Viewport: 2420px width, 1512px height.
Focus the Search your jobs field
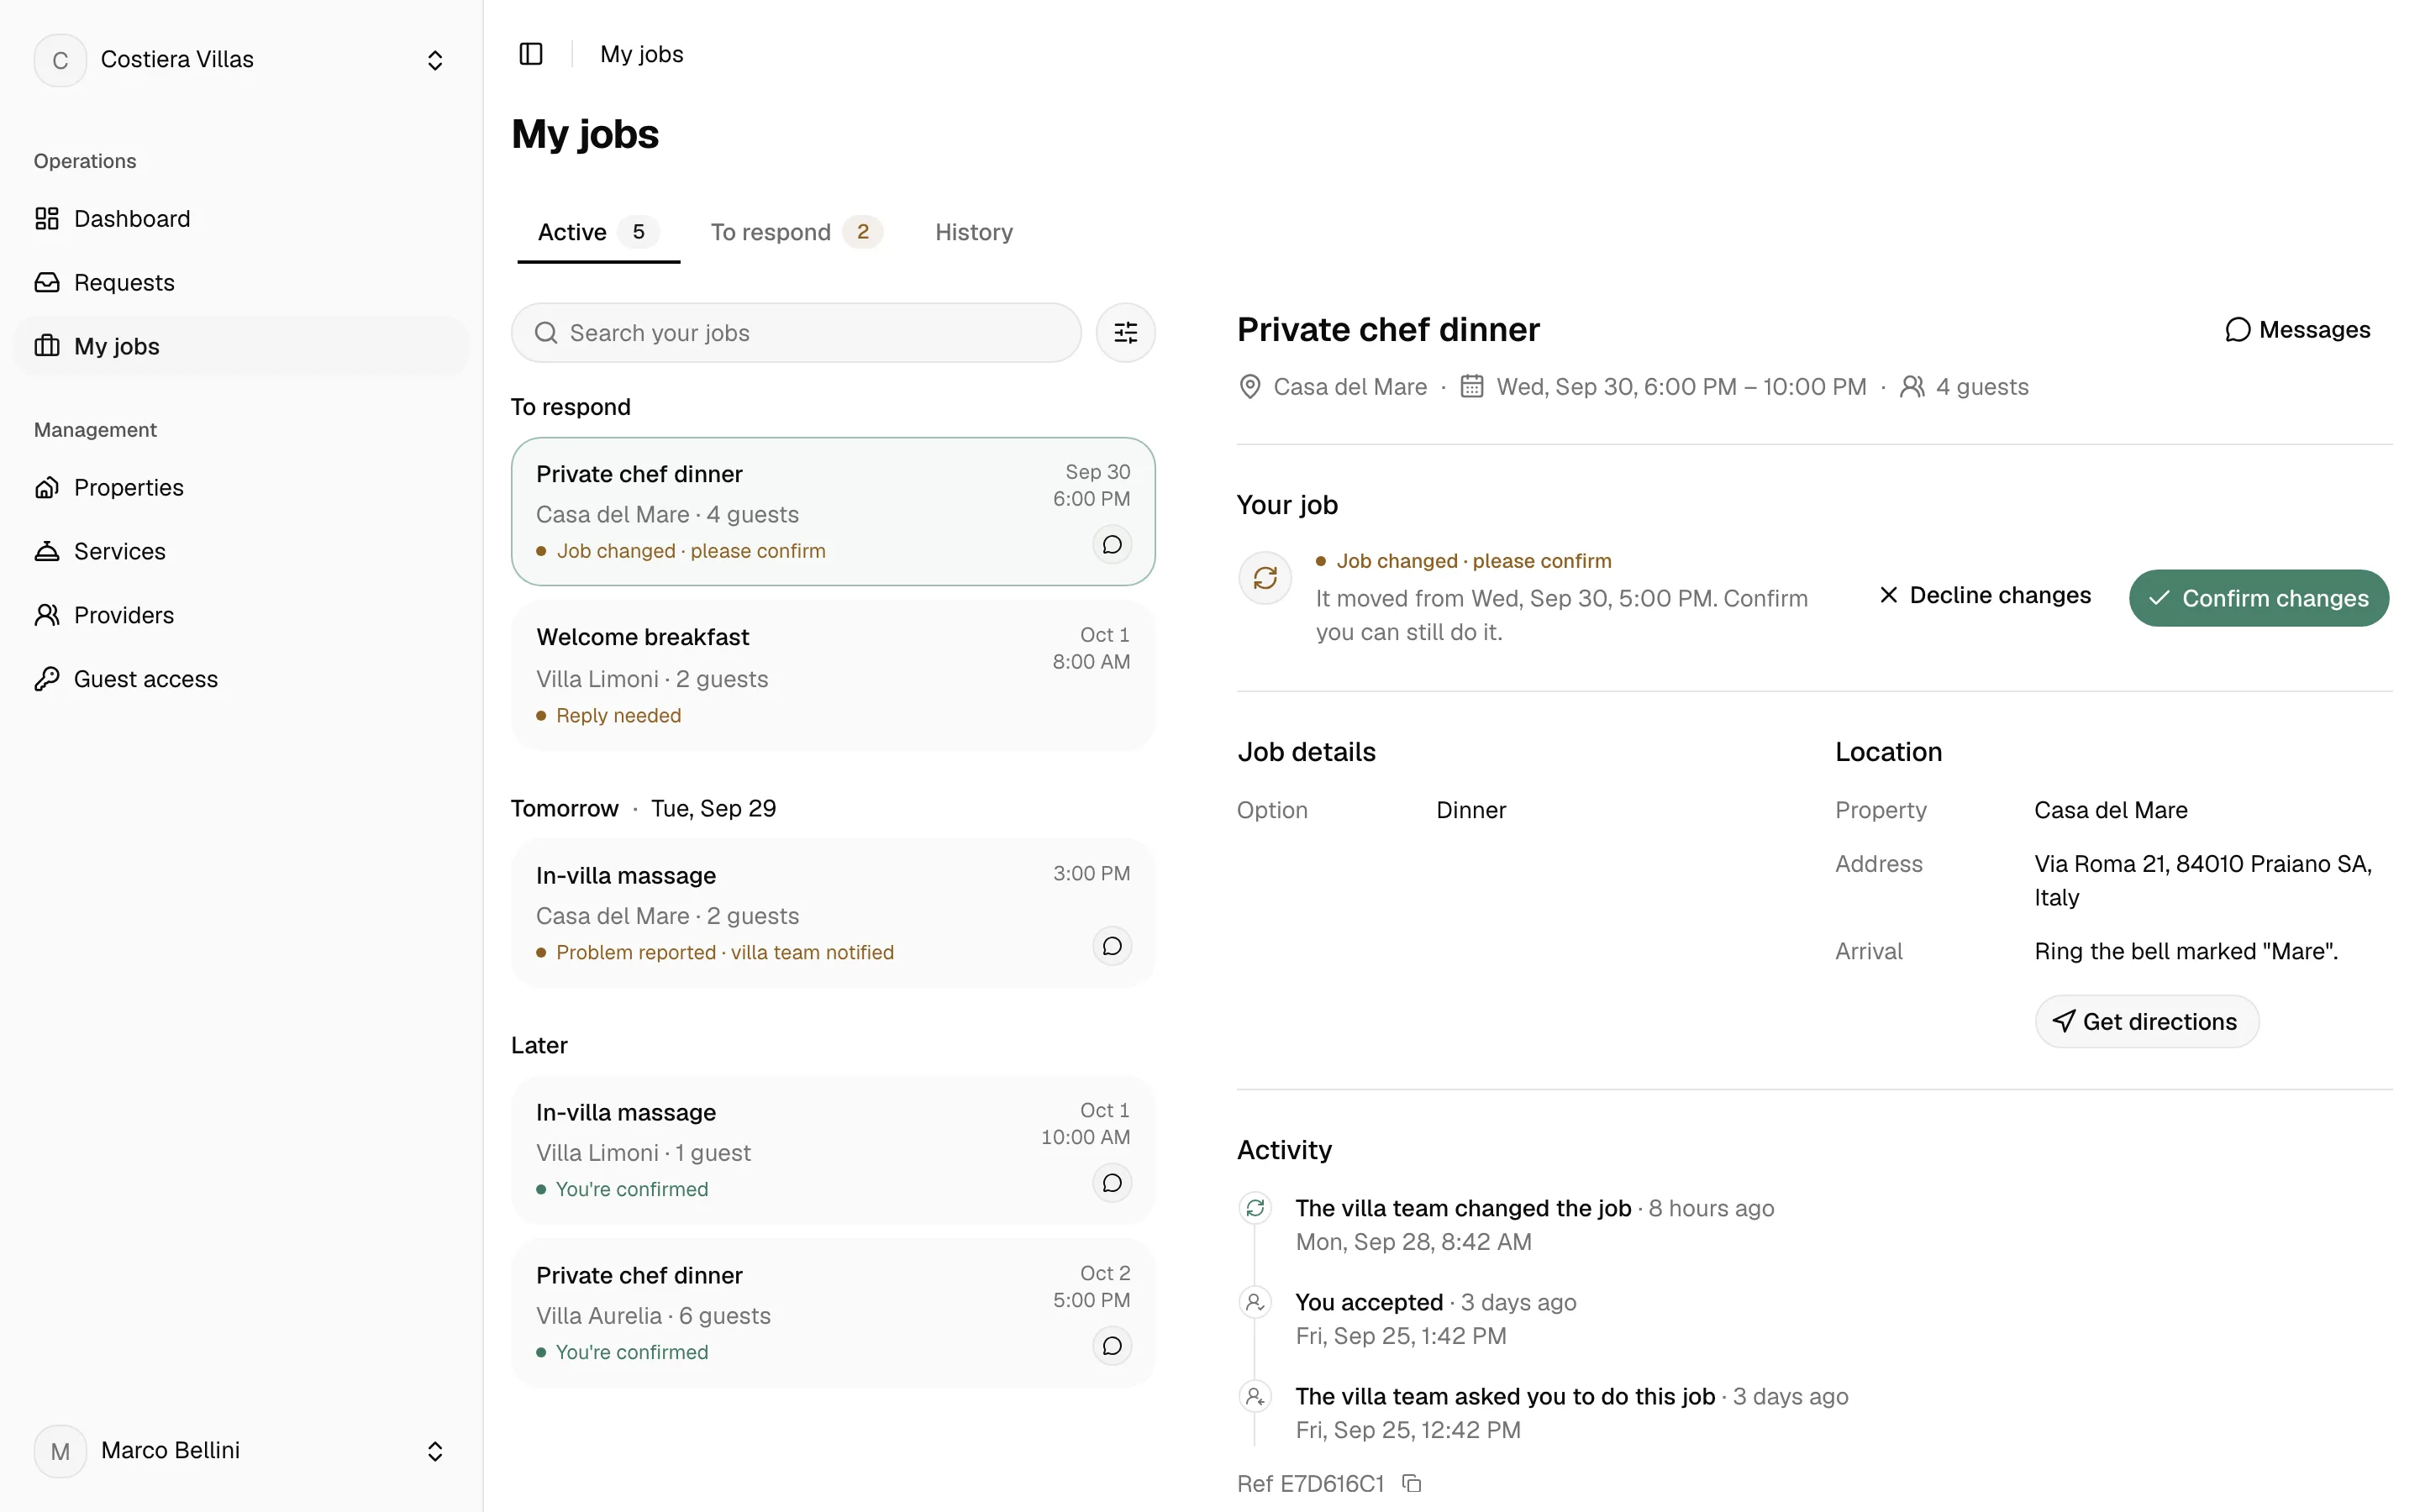click(x=796, y=333)
